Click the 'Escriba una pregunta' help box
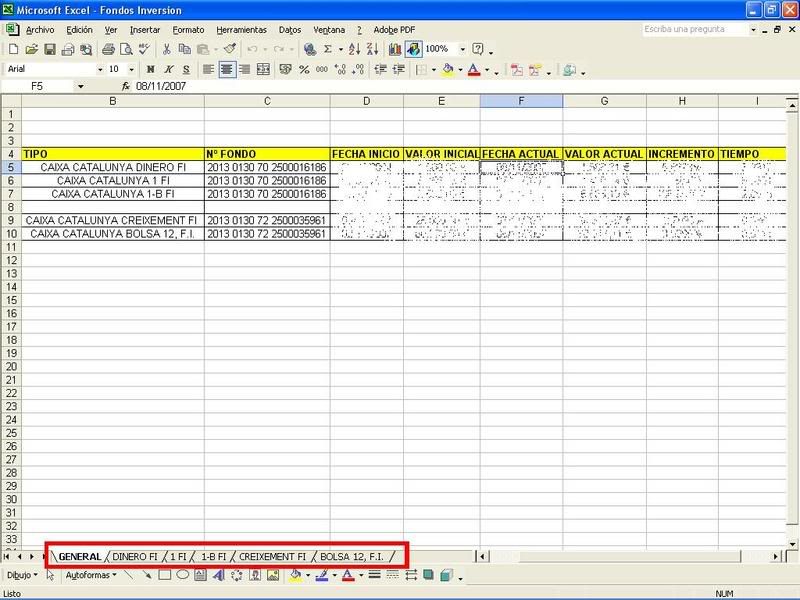This screenshot has height=600, width=800. (694, 30)
